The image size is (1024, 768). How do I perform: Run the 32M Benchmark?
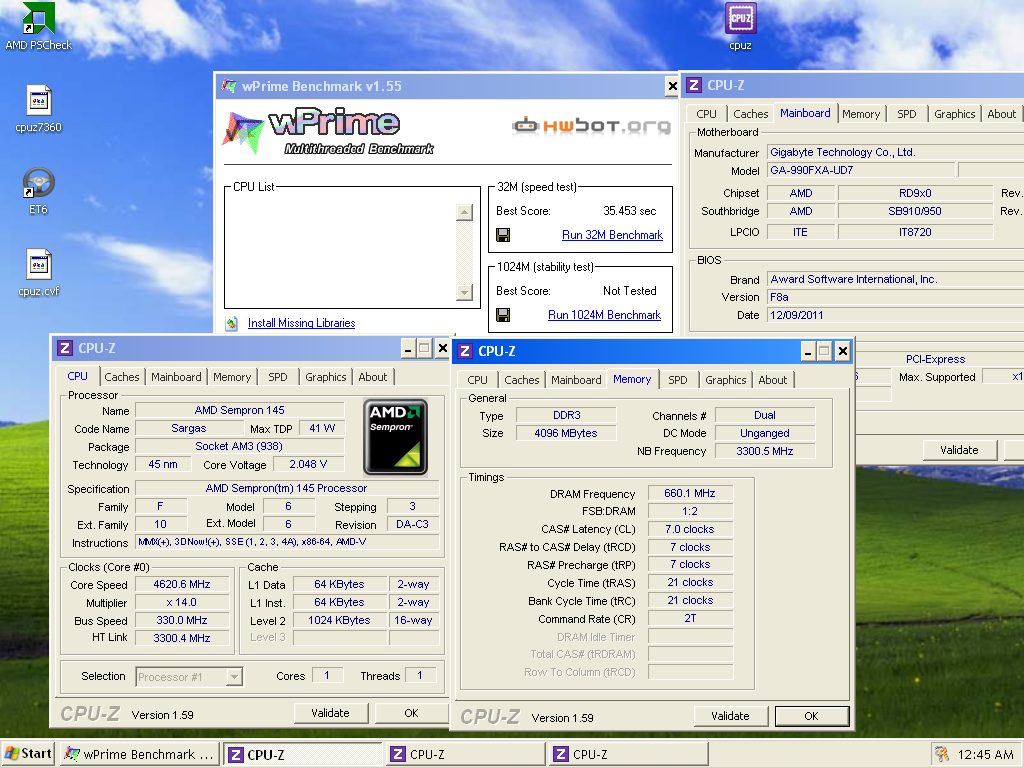pyautogui.click(x=612, y=235)
